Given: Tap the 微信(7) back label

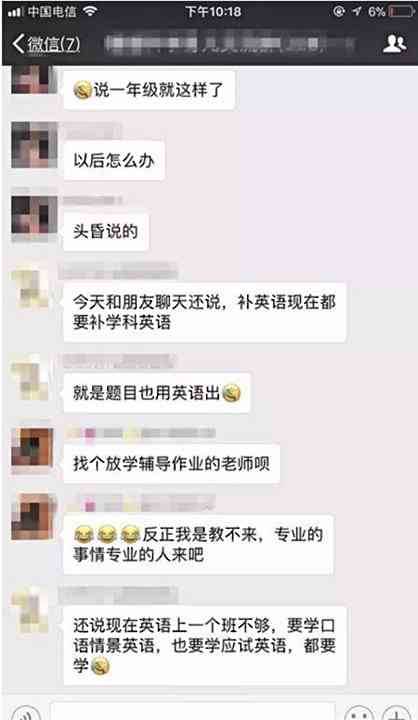Looking at the screenshot, I should (x=53, y=44).
